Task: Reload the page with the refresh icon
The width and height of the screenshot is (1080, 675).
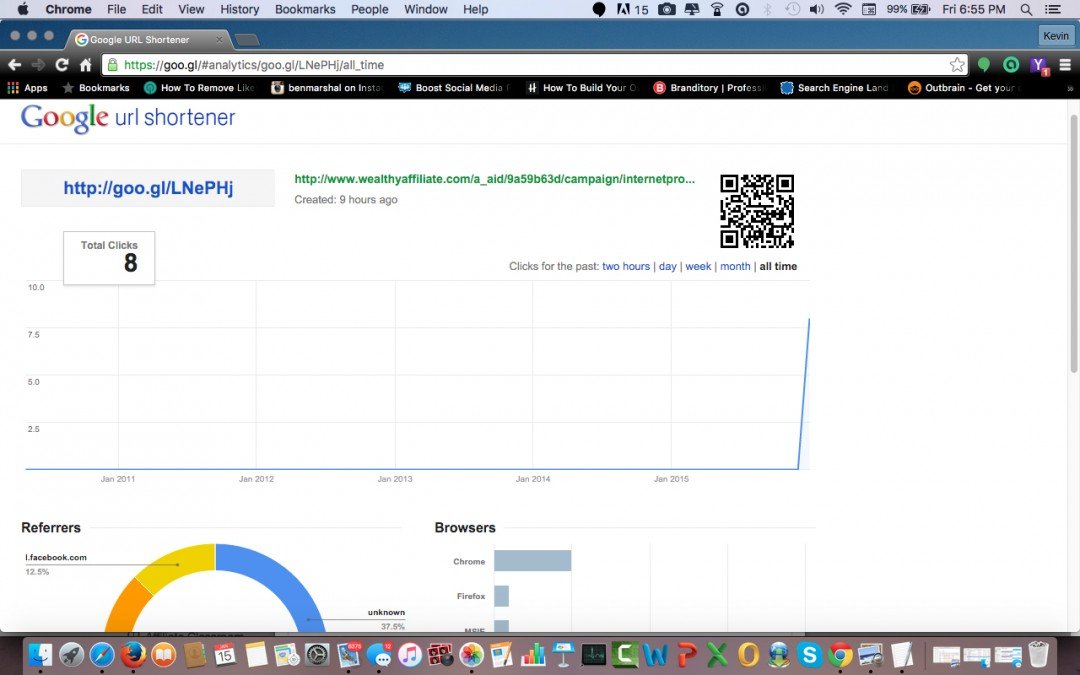Action: [61, 65]
